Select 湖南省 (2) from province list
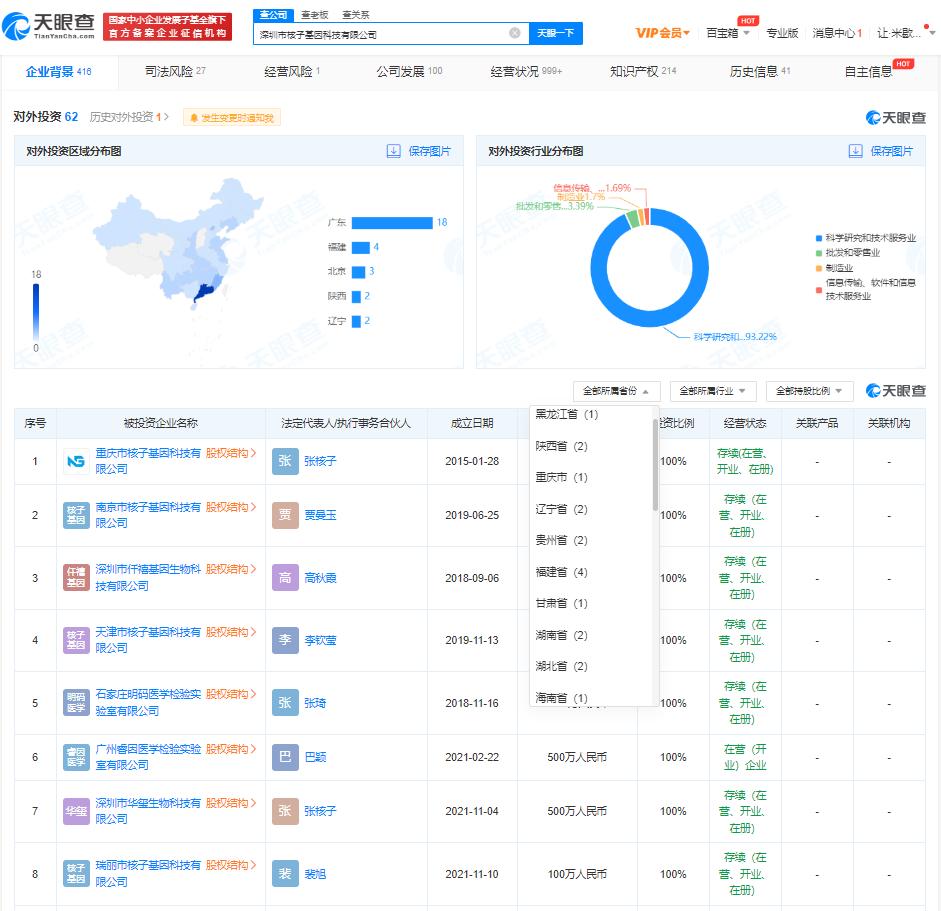The height and width of the screenshot is (911, 941). point(561,635)
